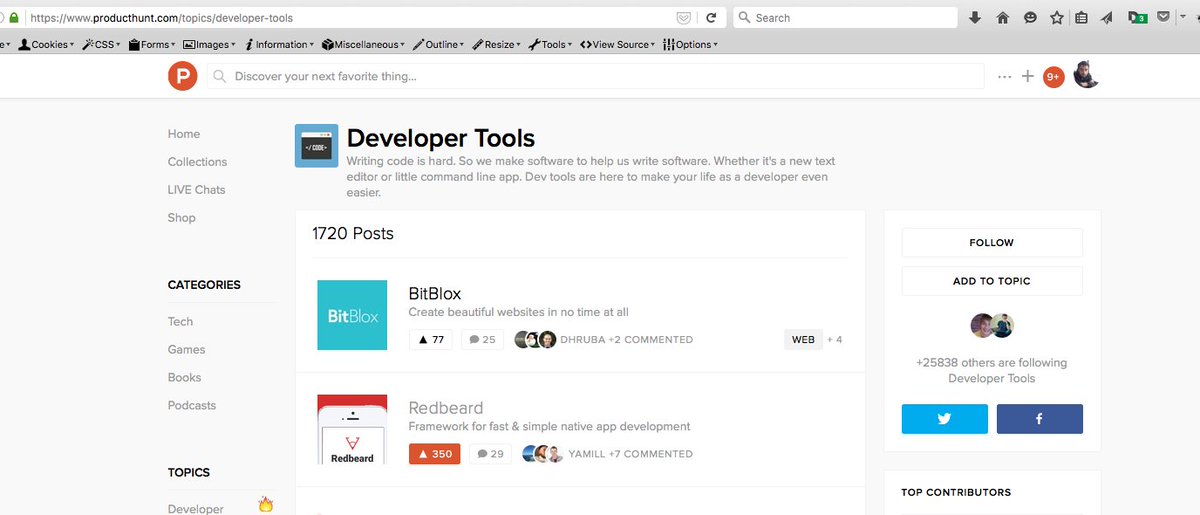Click the paper plane send icon
The image size is (1200, 515).
(x=1107, y=18)
